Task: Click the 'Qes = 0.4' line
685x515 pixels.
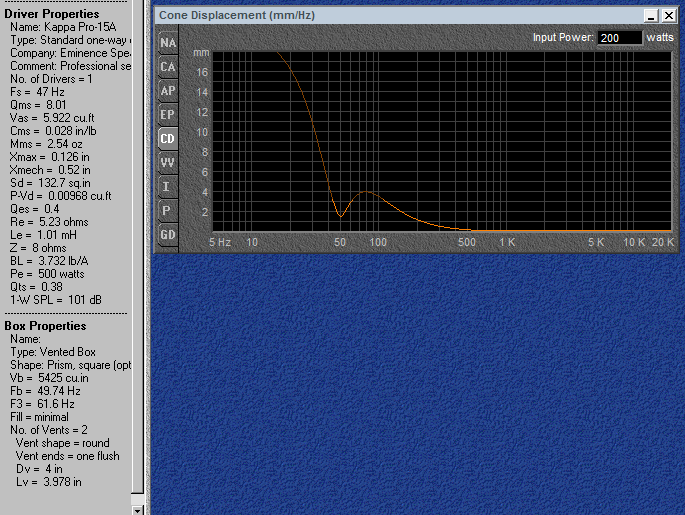Action: [35, 209]
